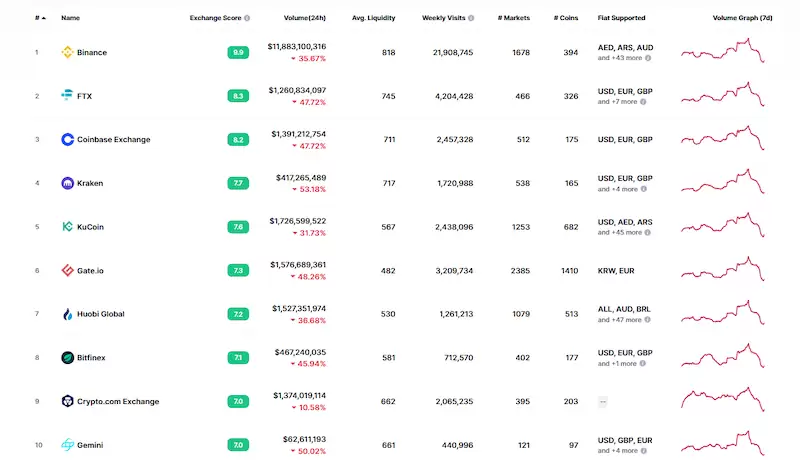Click the Coinbase Exchange logo icon
The width and height of the screenshot is (800, 460).
[68, 140]
